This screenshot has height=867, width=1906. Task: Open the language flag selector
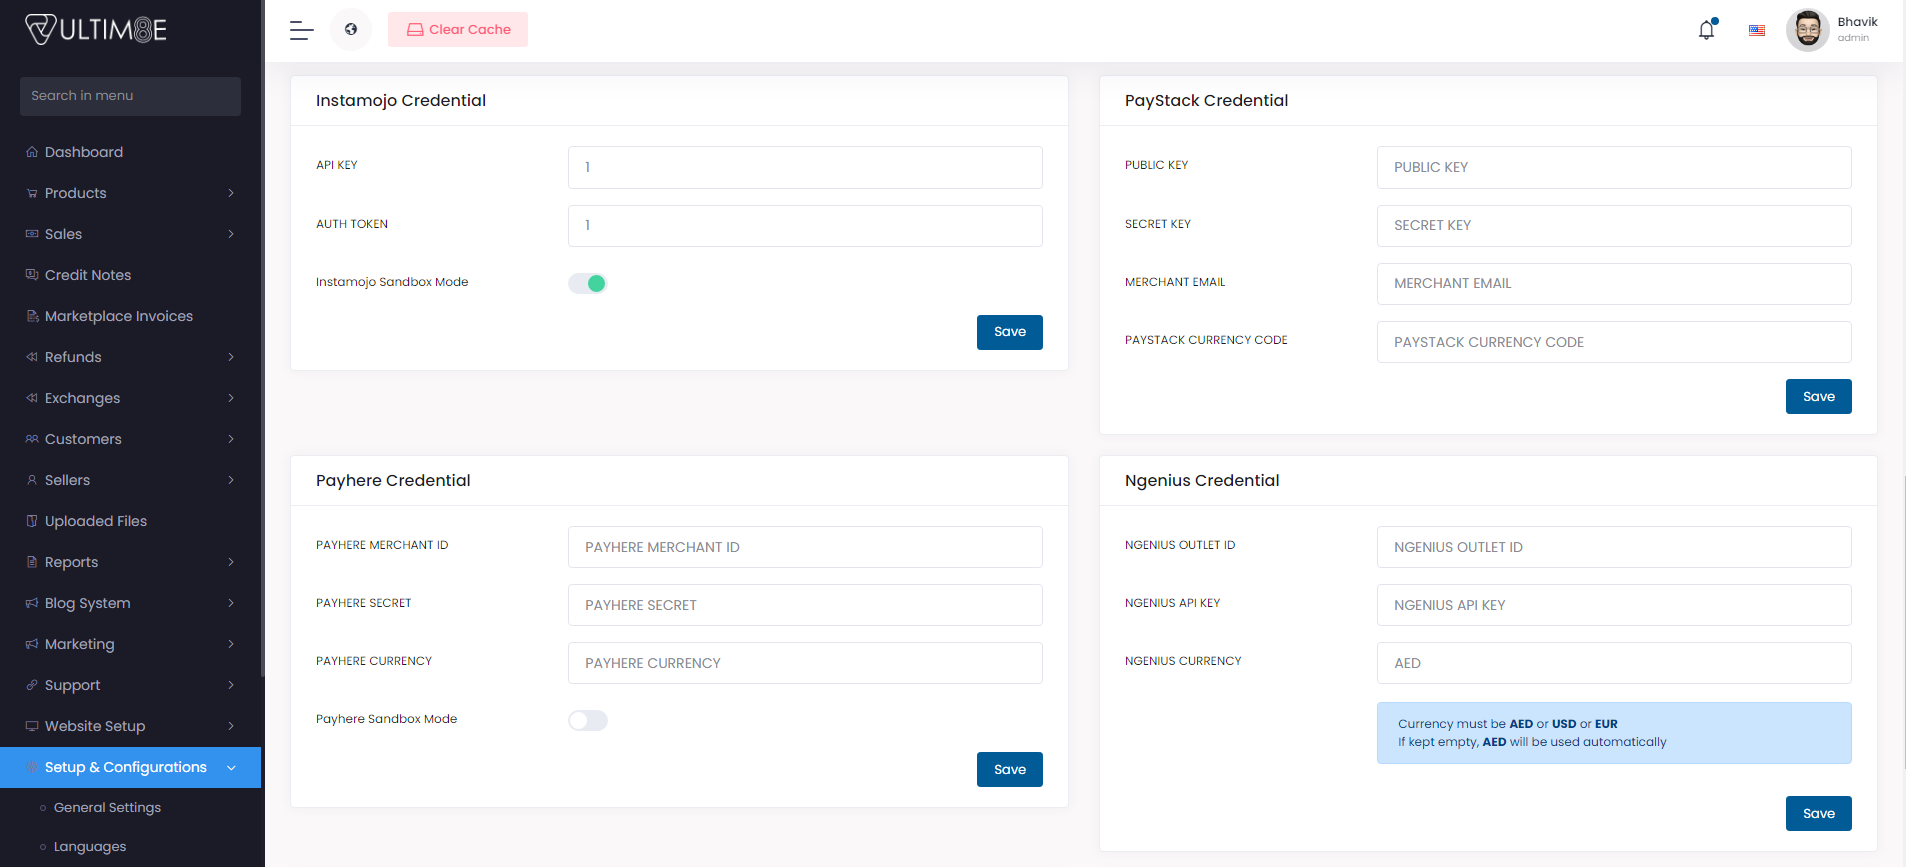coord(1757,30)
